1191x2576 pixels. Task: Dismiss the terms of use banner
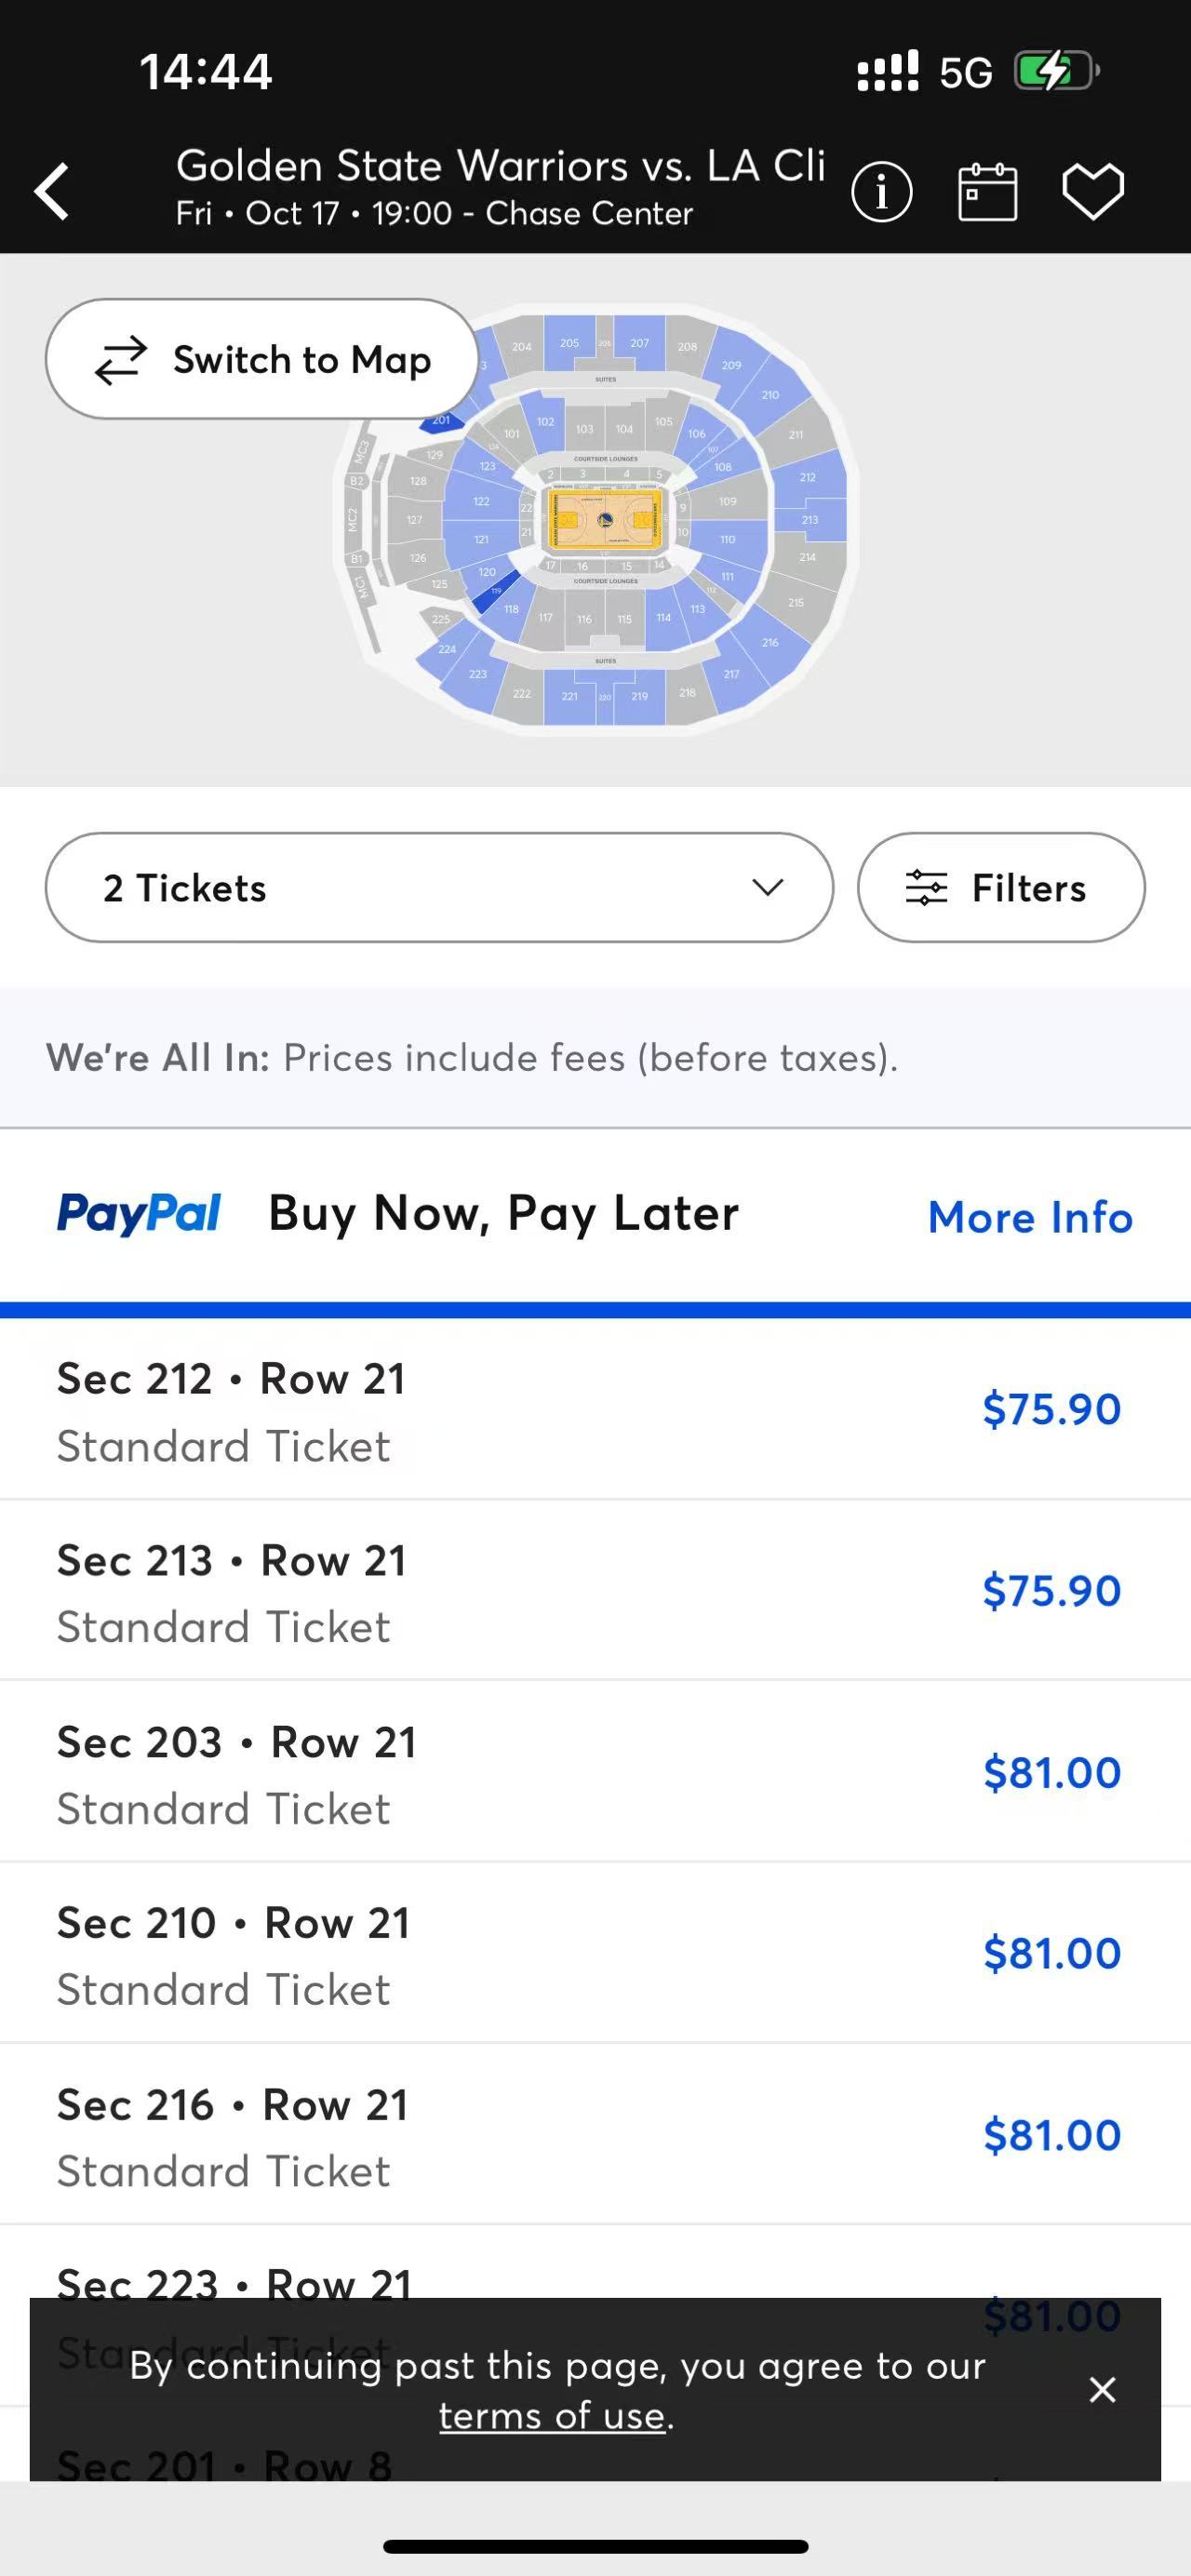[1102, 2389]
